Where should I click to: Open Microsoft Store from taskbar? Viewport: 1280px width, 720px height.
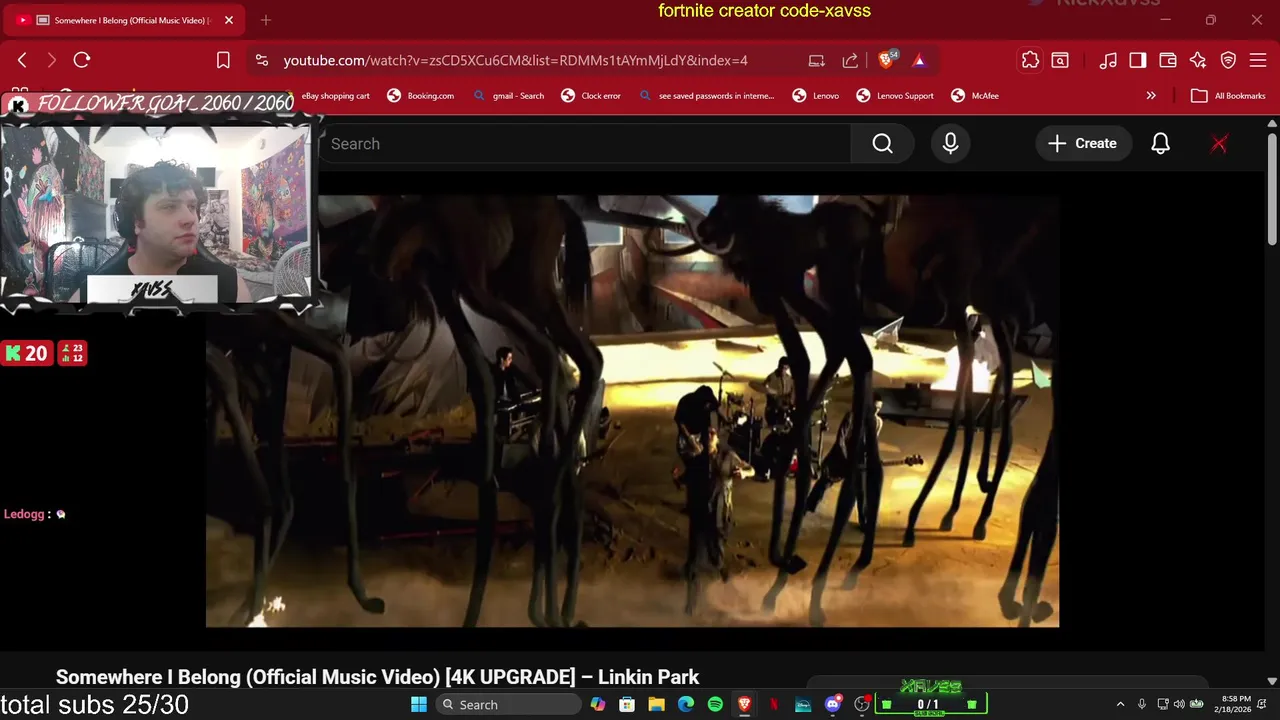coord(627,705)
